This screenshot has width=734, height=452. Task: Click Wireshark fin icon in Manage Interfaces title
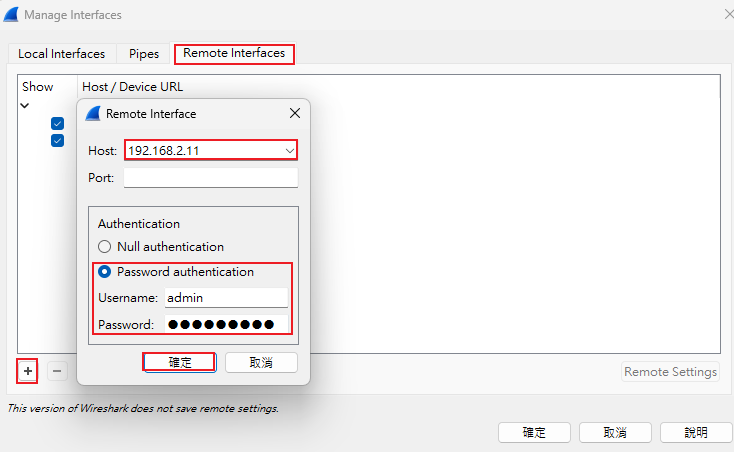12,14
